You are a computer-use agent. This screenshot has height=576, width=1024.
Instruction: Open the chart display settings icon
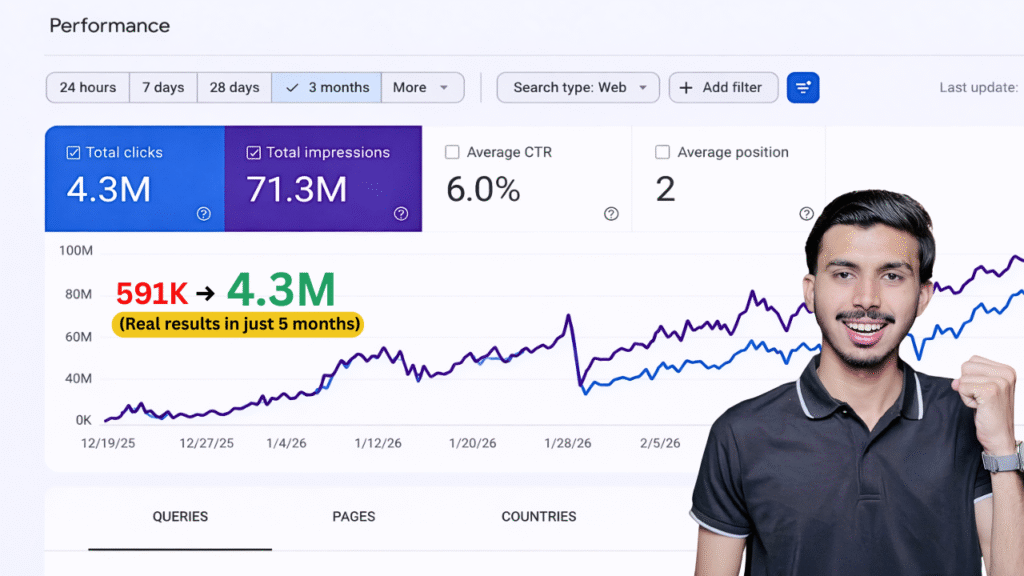tap(803, 87)
